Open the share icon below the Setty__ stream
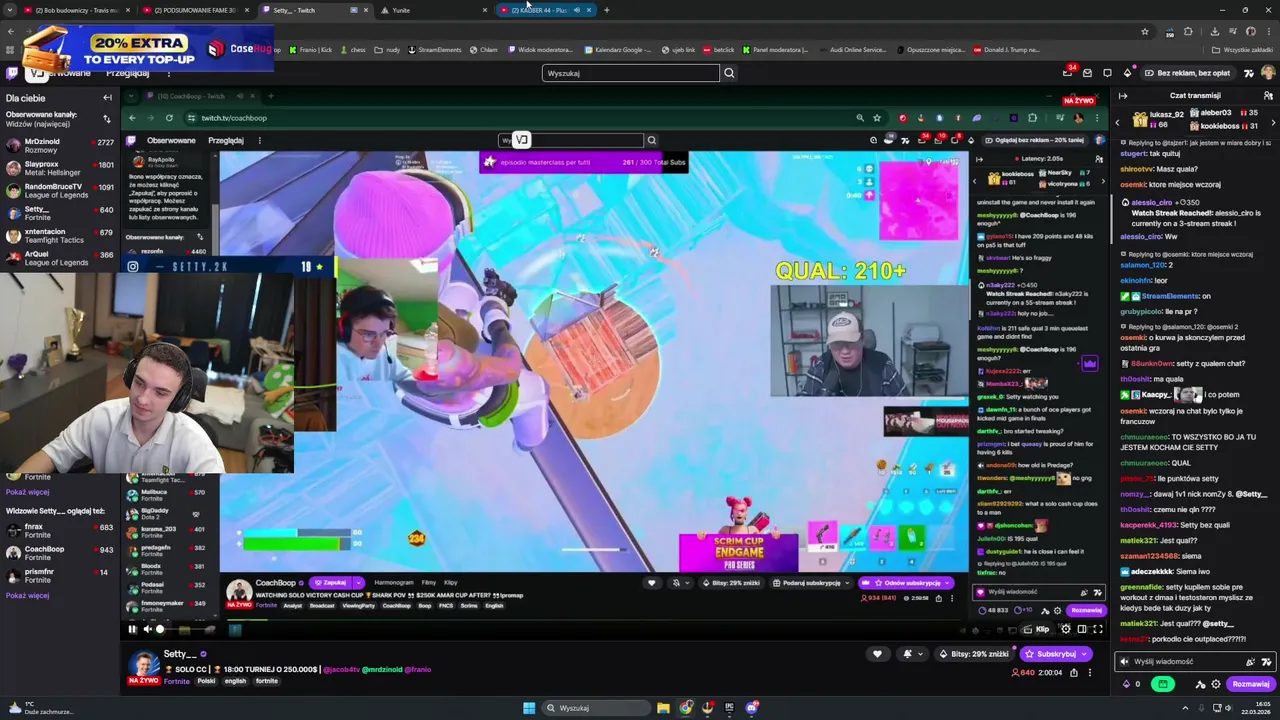The image size is (1280, 720). point(1074,672)
